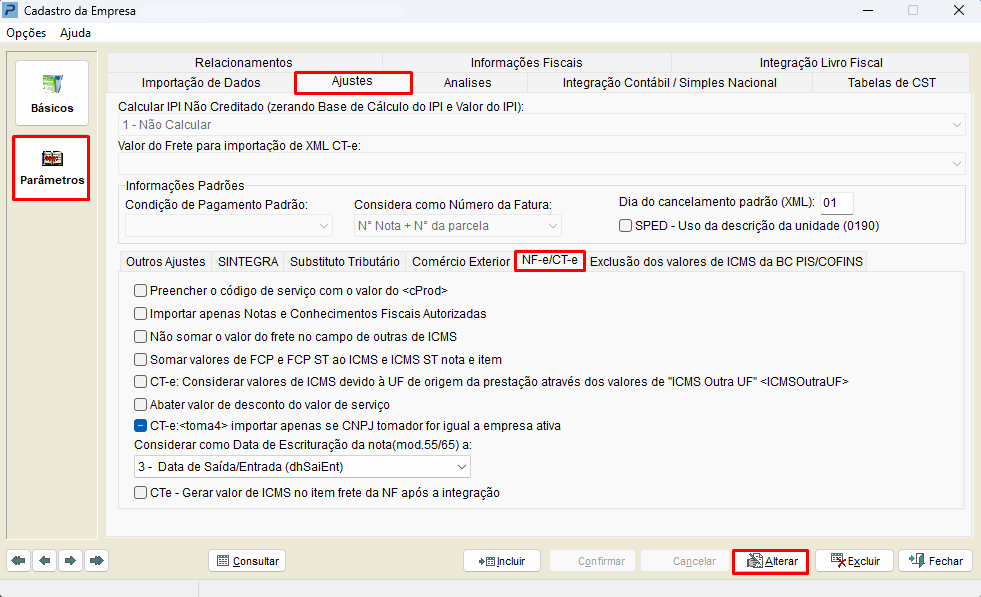Check Abater valor de desconto do serviço
Screen dimensions: 981x597
click(x=141, y=405)
